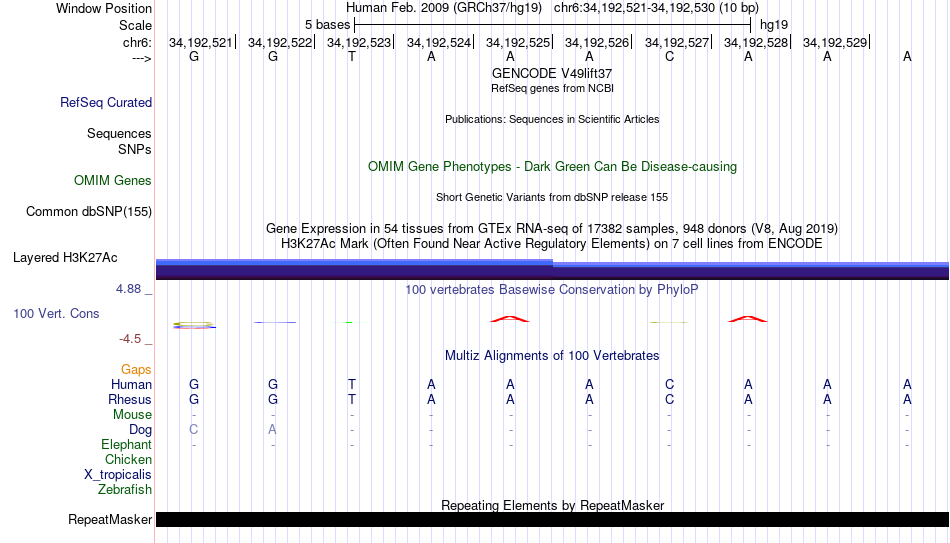Click the GTEx Gene Expression track title
This screenshot has height=543, width=950.
coord(552,228)
